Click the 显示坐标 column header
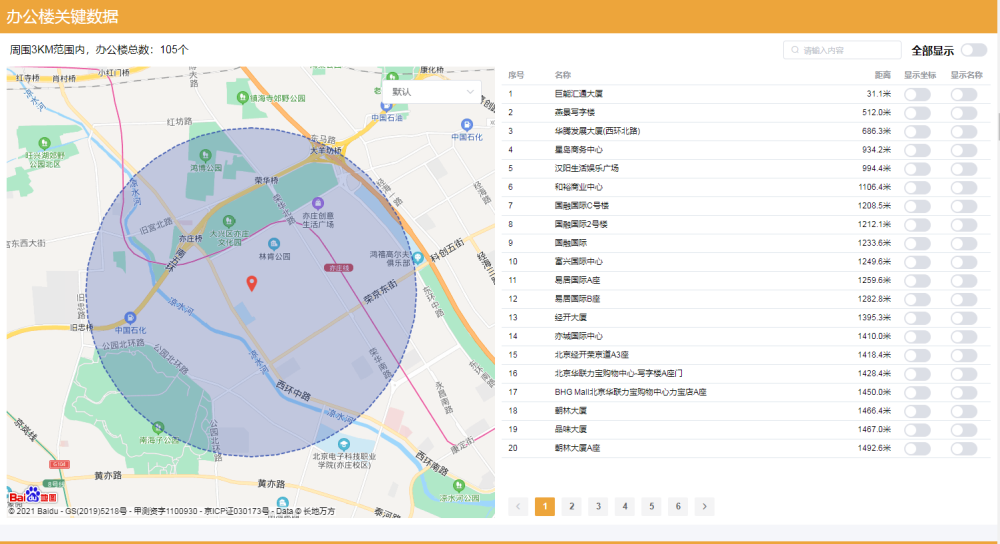The image size is (1000, 544). pos(920,75)
